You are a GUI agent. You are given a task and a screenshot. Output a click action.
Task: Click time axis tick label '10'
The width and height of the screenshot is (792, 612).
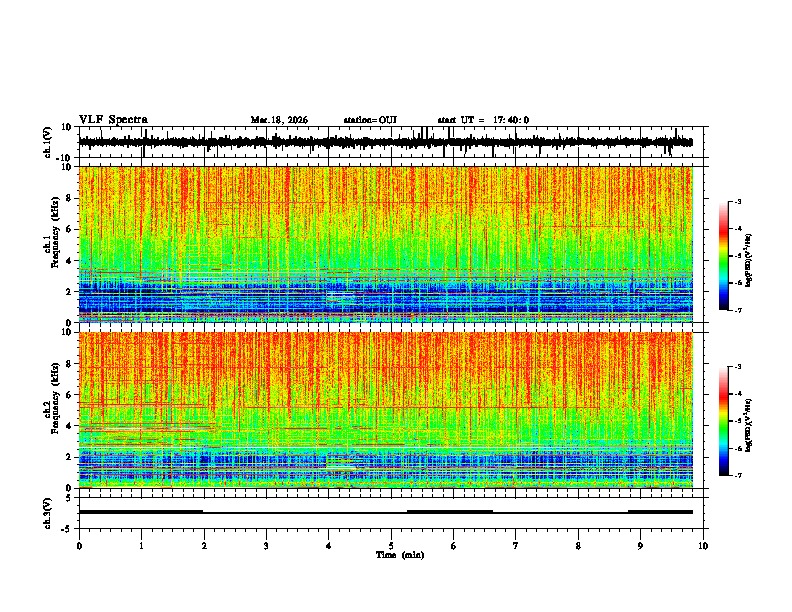tap(703, 546)
